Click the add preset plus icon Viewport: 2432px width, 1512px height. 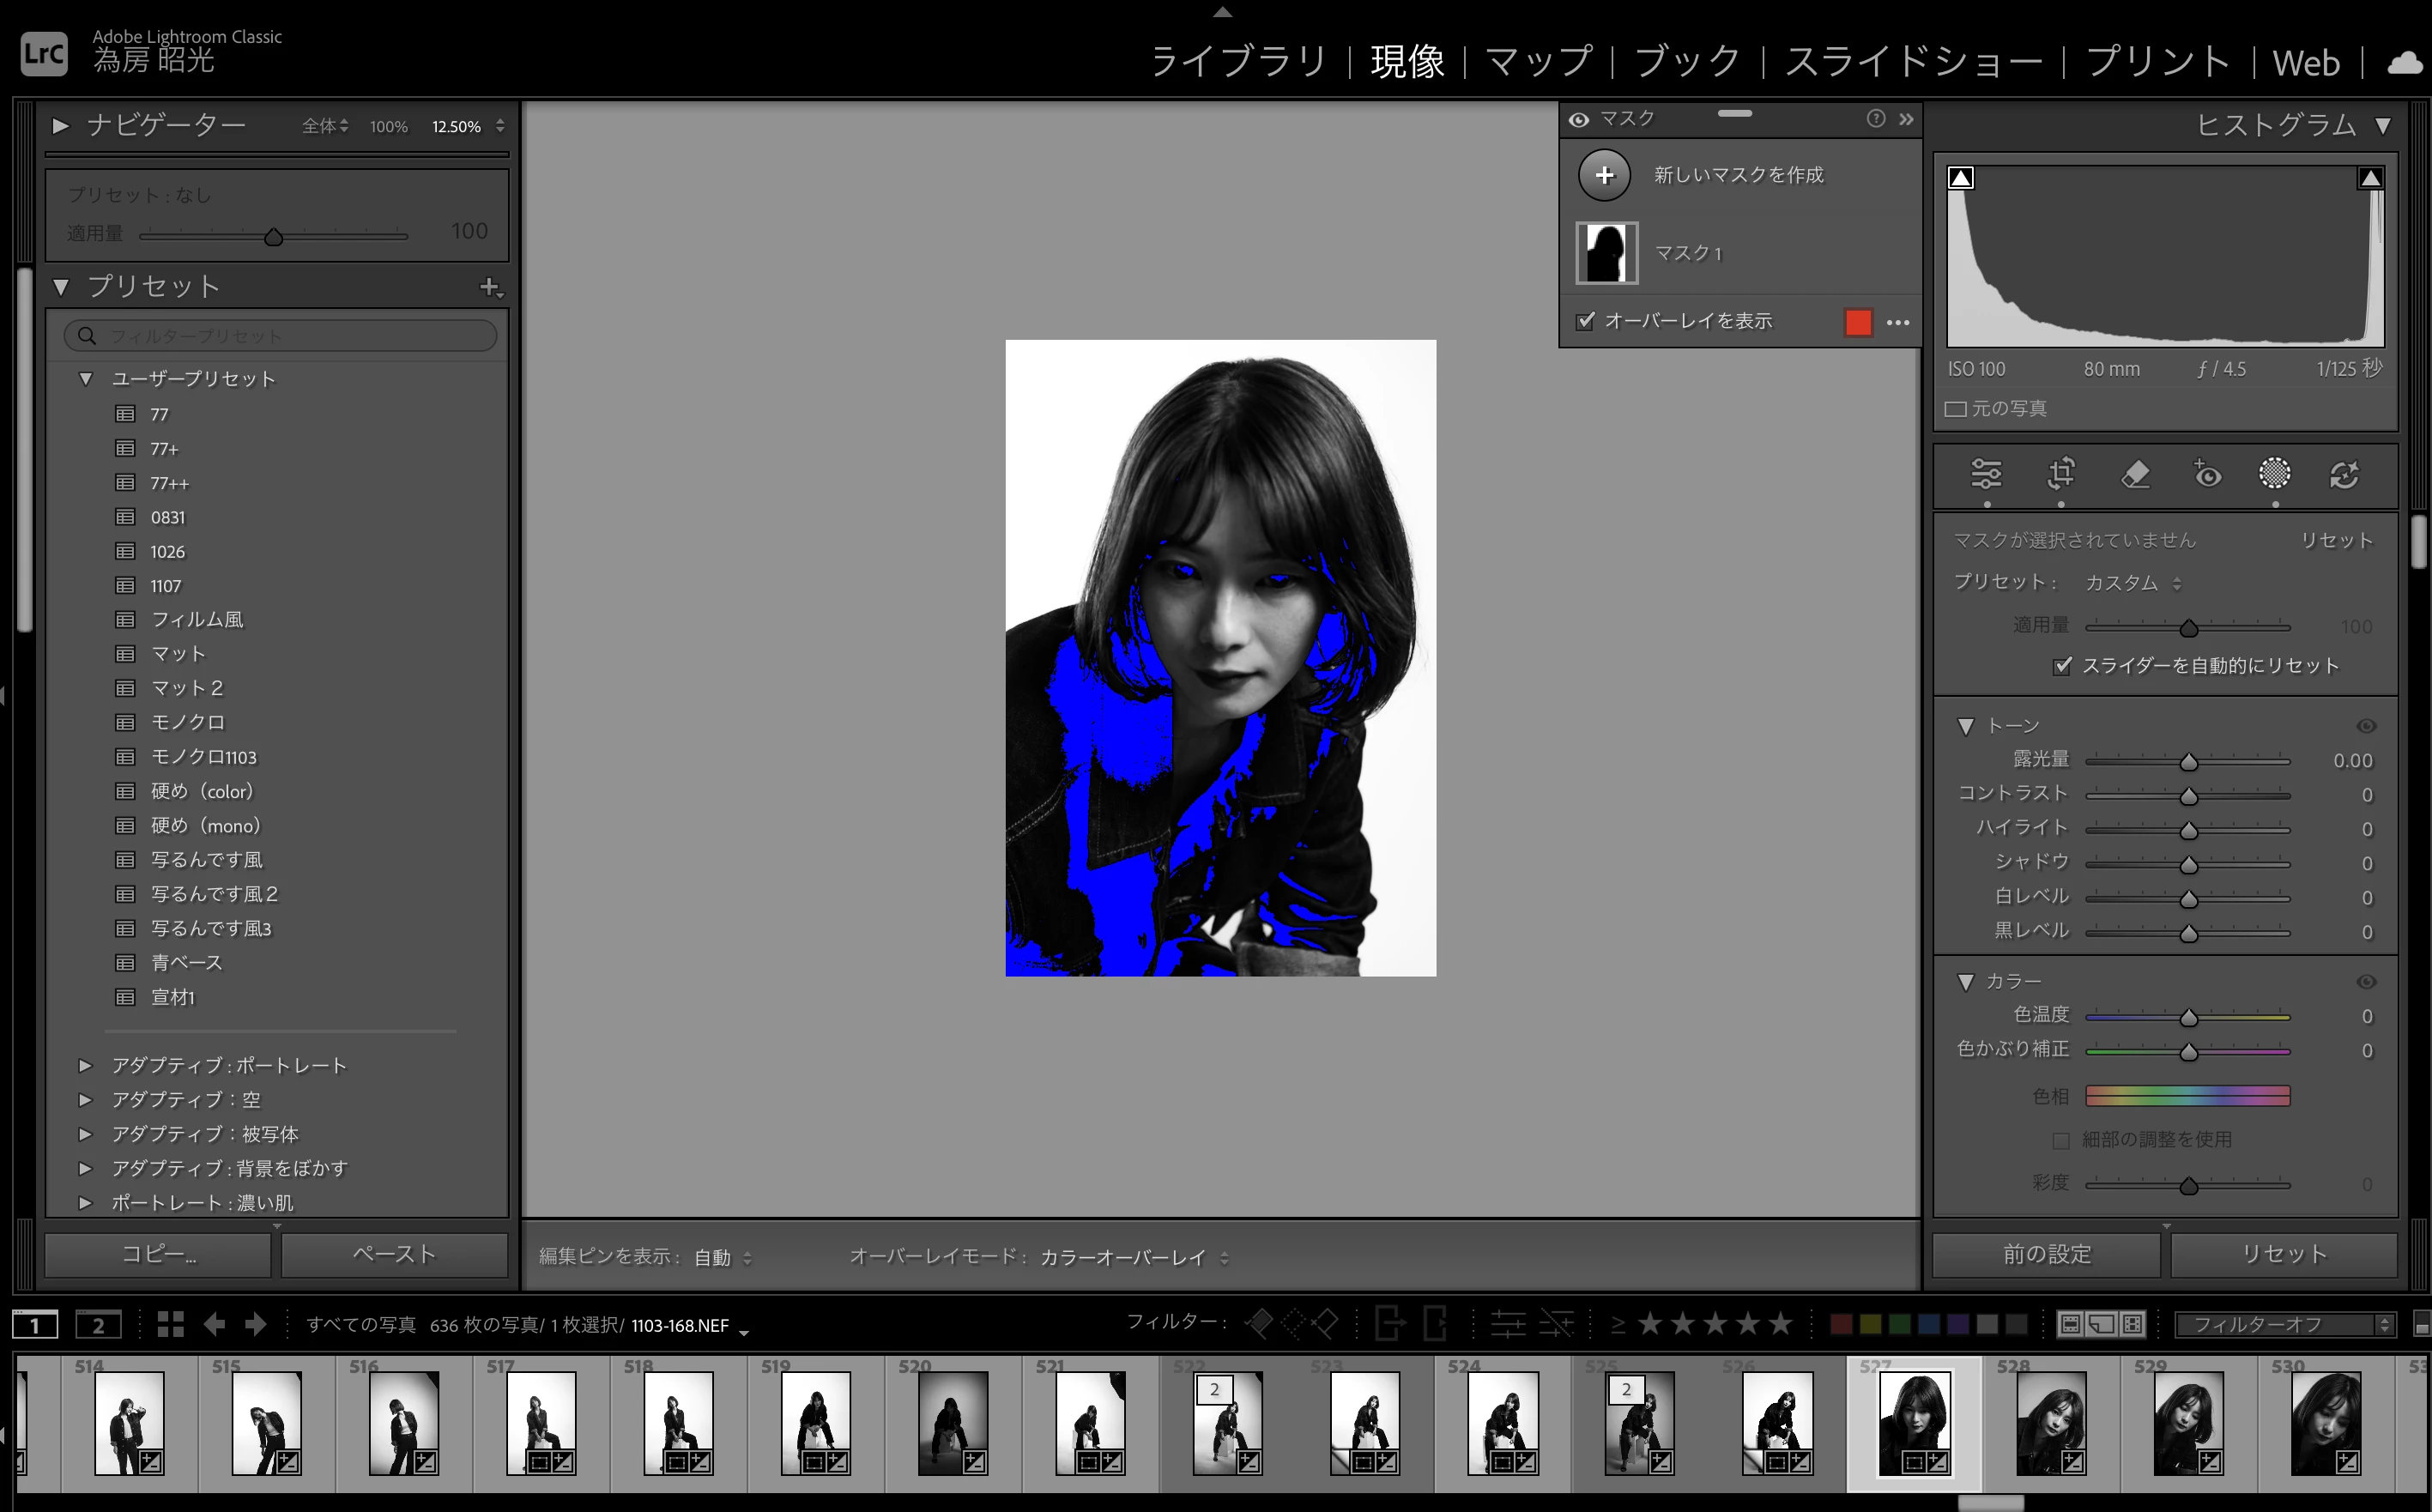(x=489, y=287)
